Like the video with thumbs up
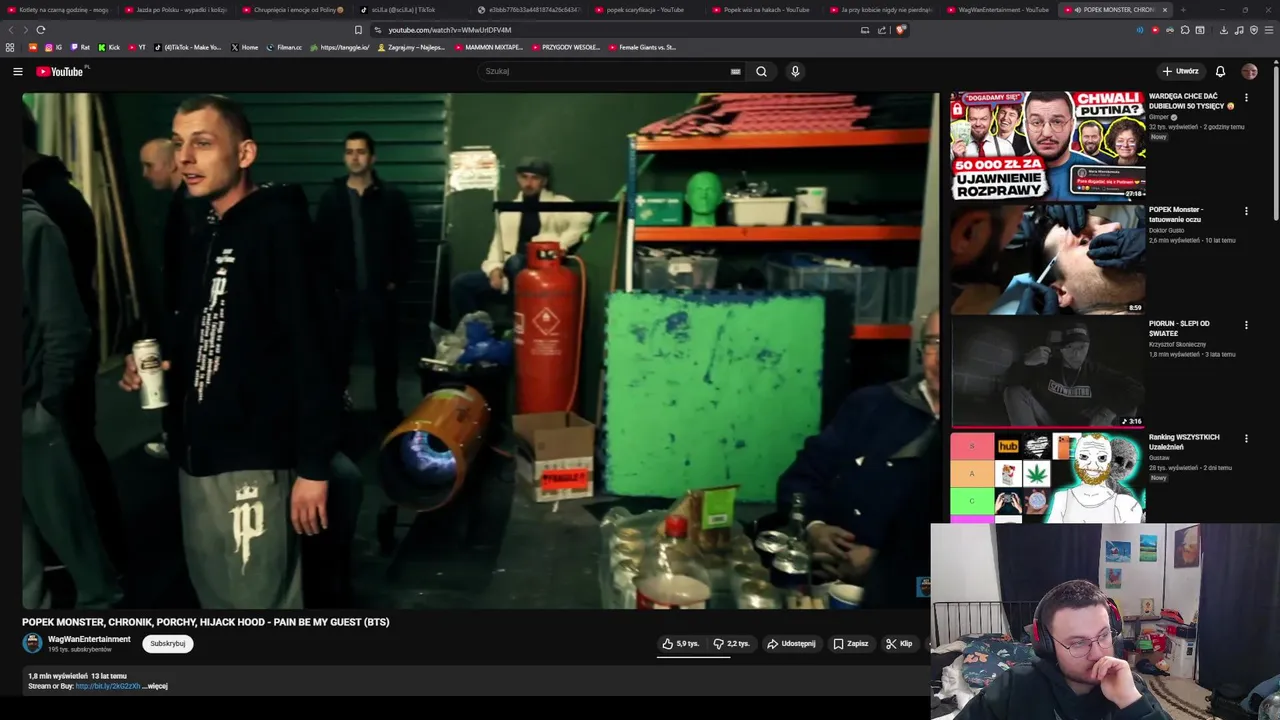Screen dimensions: 1280x720 click(x=680, y=644)
